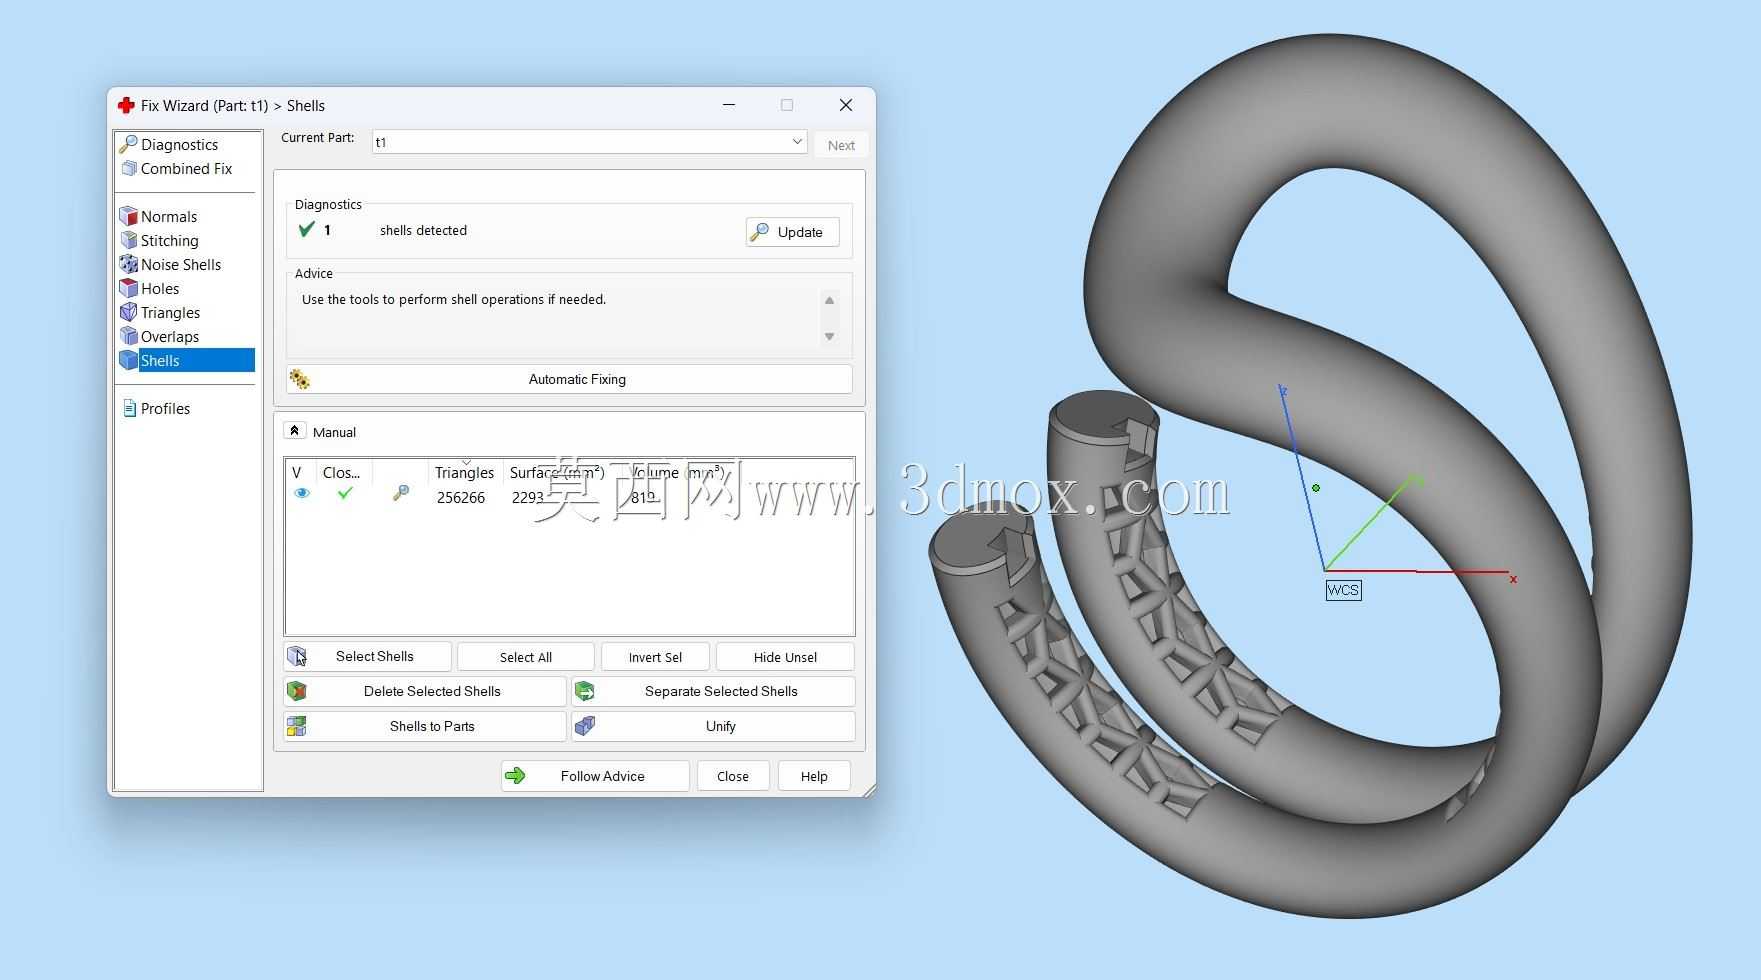This screenshot has width=1761, height=980.
Task: Click Update to refresh diagnostics
Action: point(792,232)
